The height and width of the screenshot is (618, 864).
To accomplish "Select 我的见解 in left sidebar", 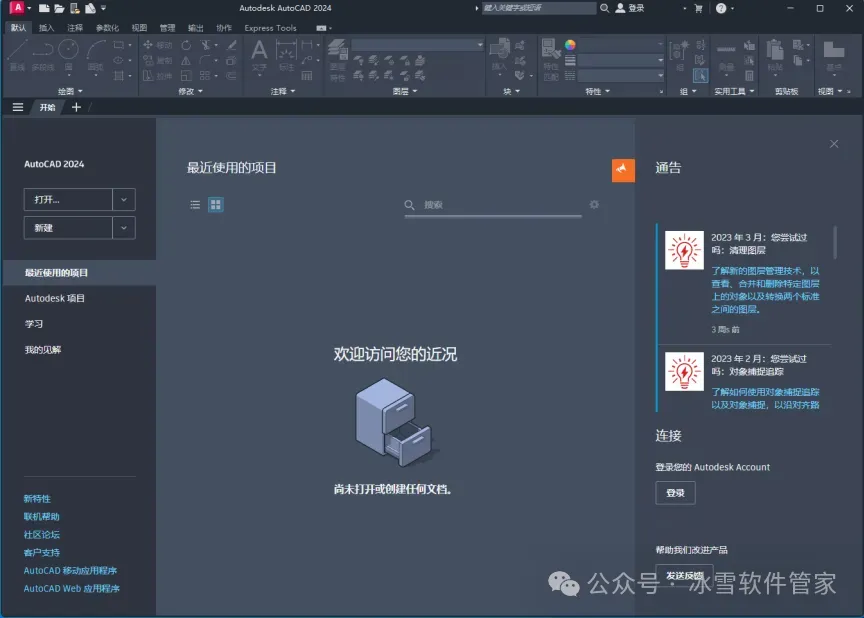I will point(42,350).
